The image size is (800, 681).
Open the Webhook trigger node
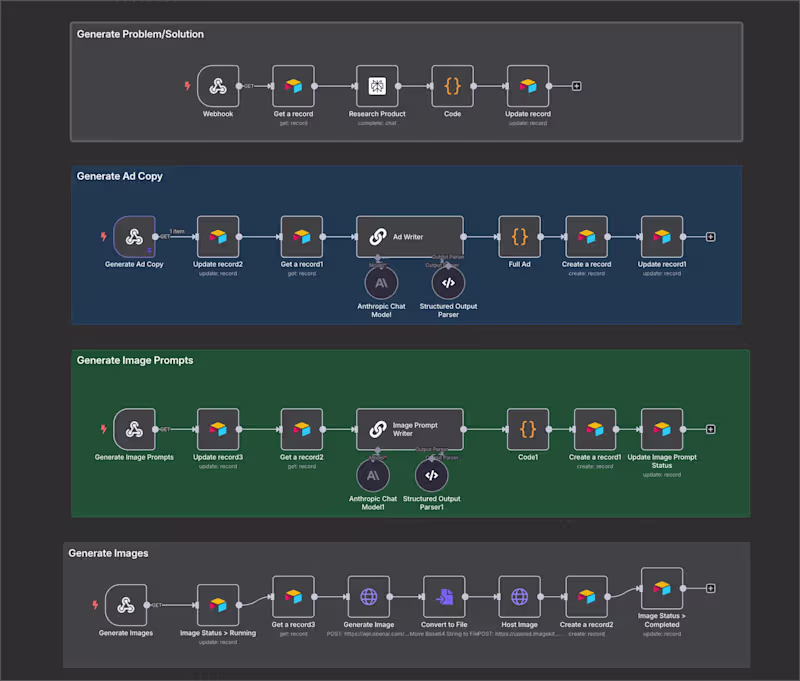coord(218,85)
